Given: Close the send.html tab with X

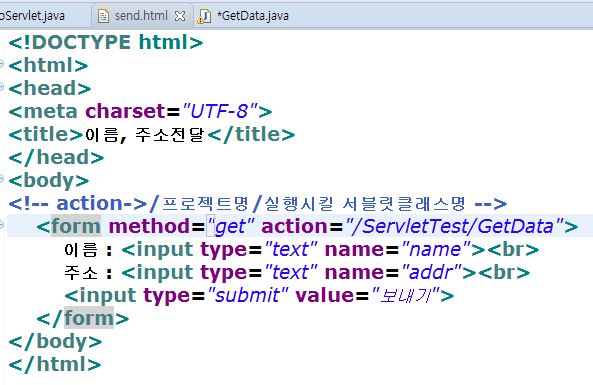Looking at the screenshot, I should point(180,16).
